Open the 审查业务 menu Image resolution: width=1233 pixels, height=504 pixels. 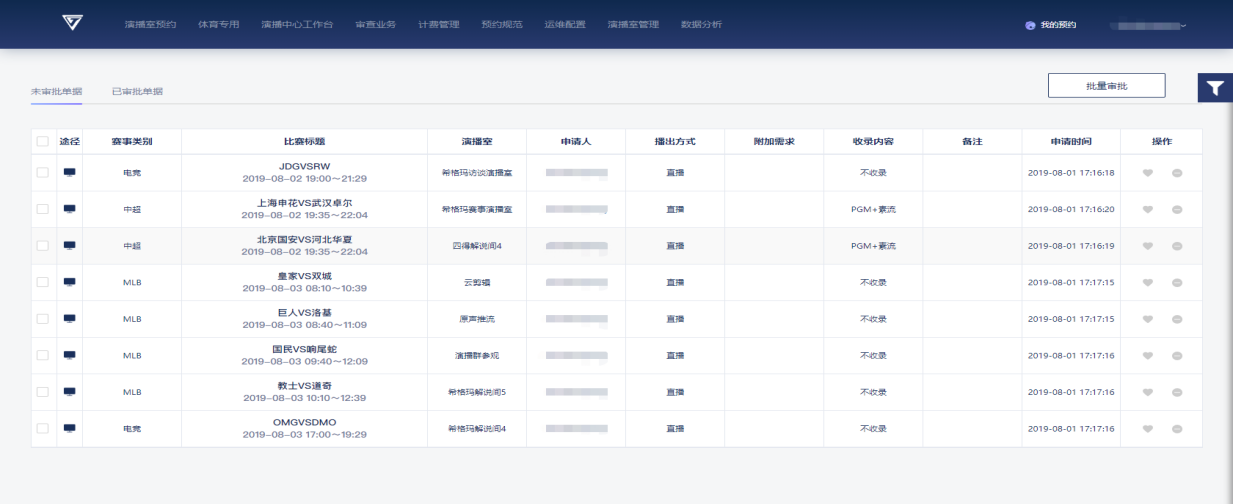375,24
